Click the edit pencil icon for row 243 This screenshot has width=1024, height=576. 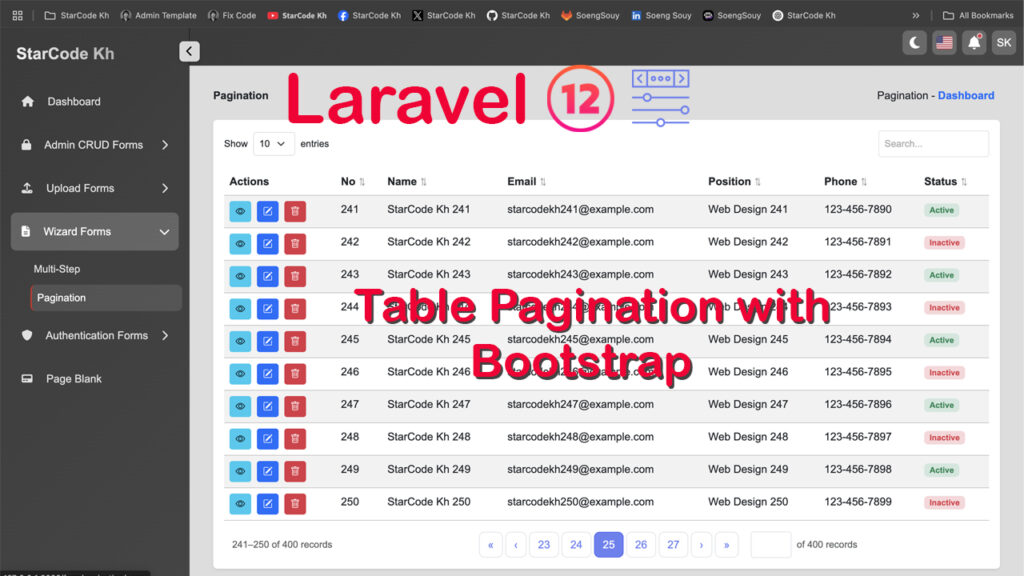click(267, 276)
